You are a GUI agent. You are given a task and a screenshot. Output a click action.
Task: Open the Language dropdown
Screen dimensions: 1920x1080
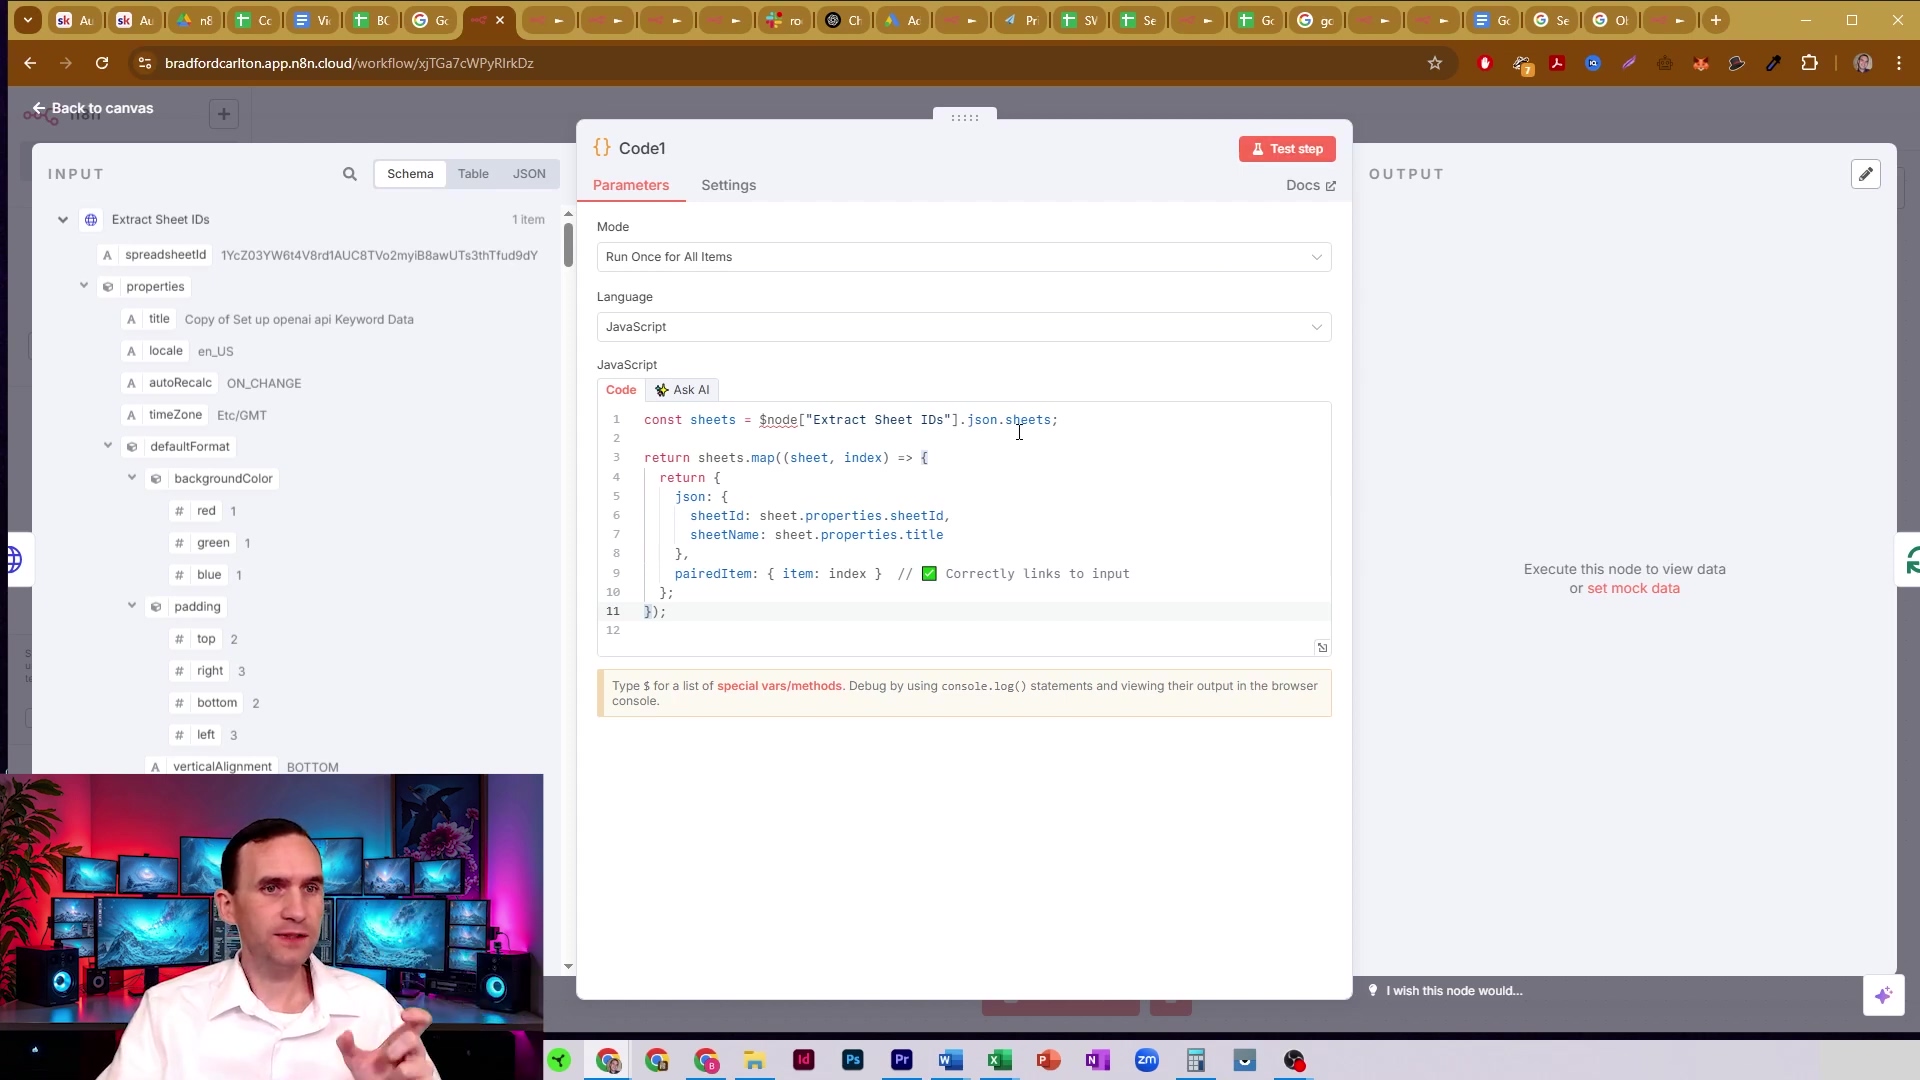tap(963, 327)
